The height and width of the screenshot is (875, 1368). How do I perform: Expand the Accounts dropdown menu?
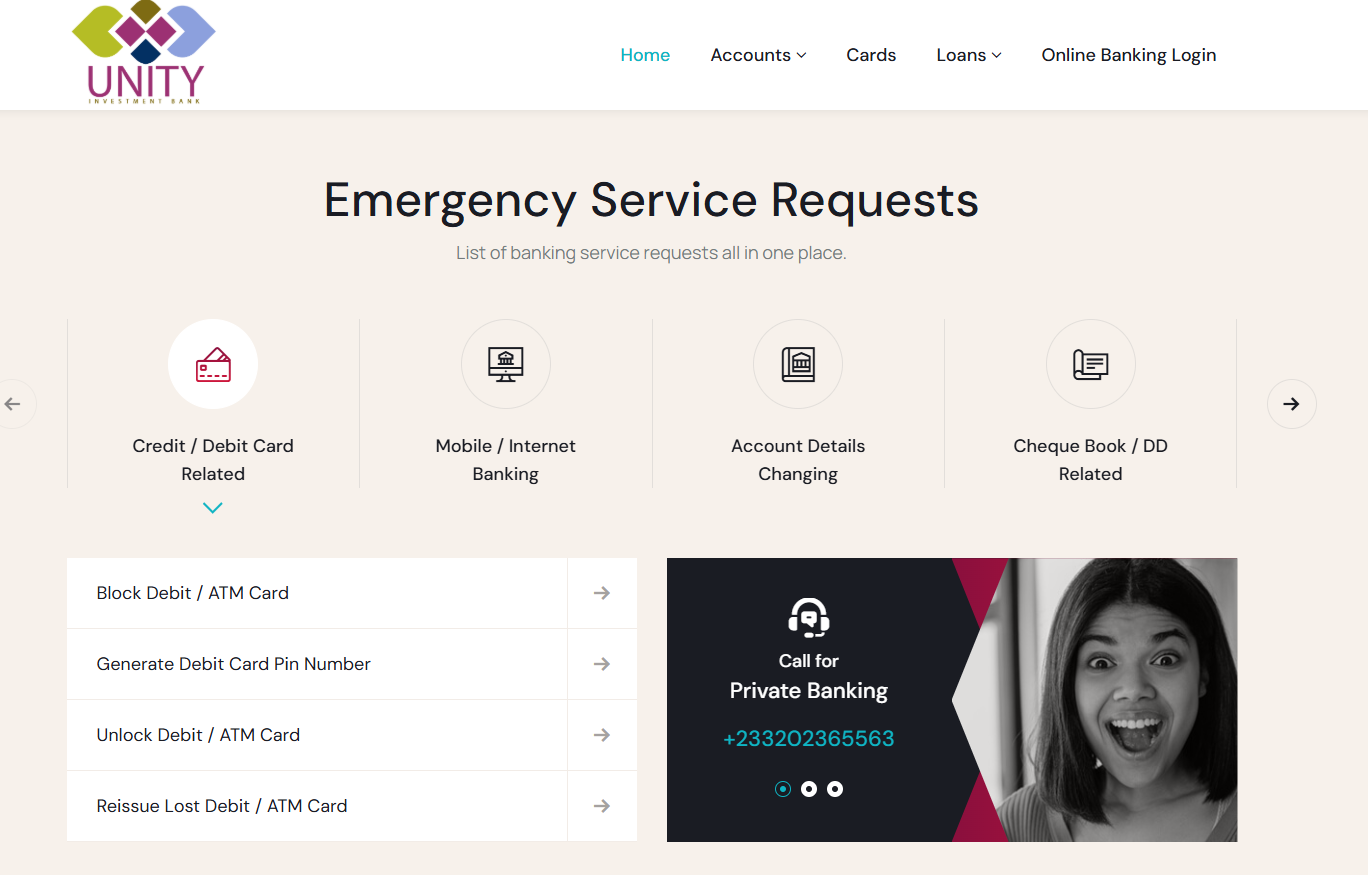[x=758, y=55]
